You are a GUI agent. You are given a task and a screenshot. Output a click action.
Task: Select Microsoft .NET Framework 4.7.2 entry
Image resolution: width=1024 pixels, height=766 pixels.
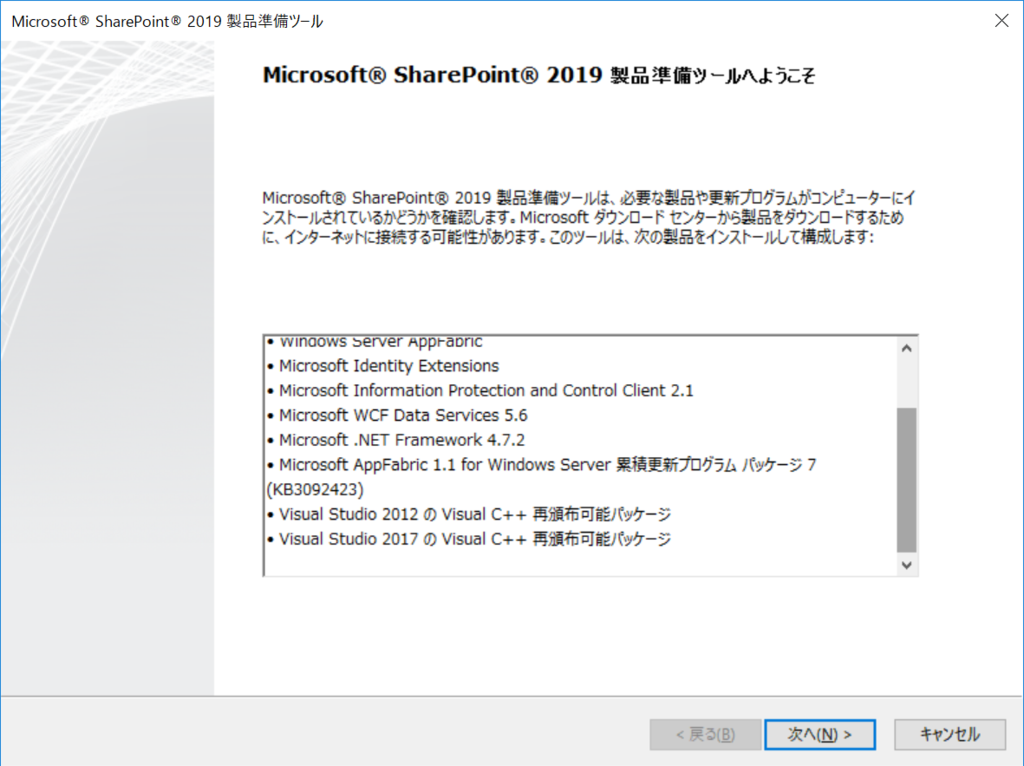click(396, 440)
